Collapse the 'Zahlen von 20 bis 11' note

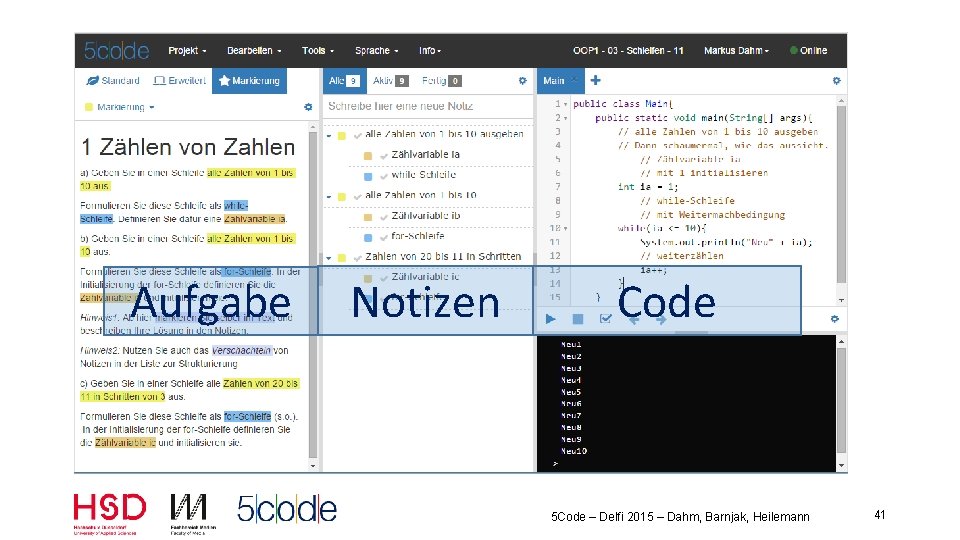pyautogui.click(x=329, y=258)
